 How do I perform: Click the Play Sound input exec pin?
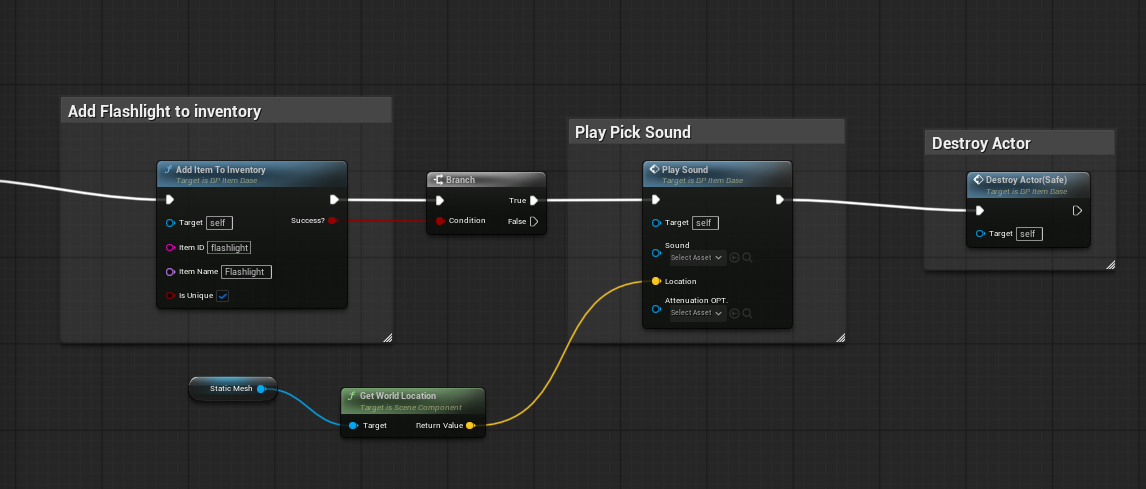(656, 200)
